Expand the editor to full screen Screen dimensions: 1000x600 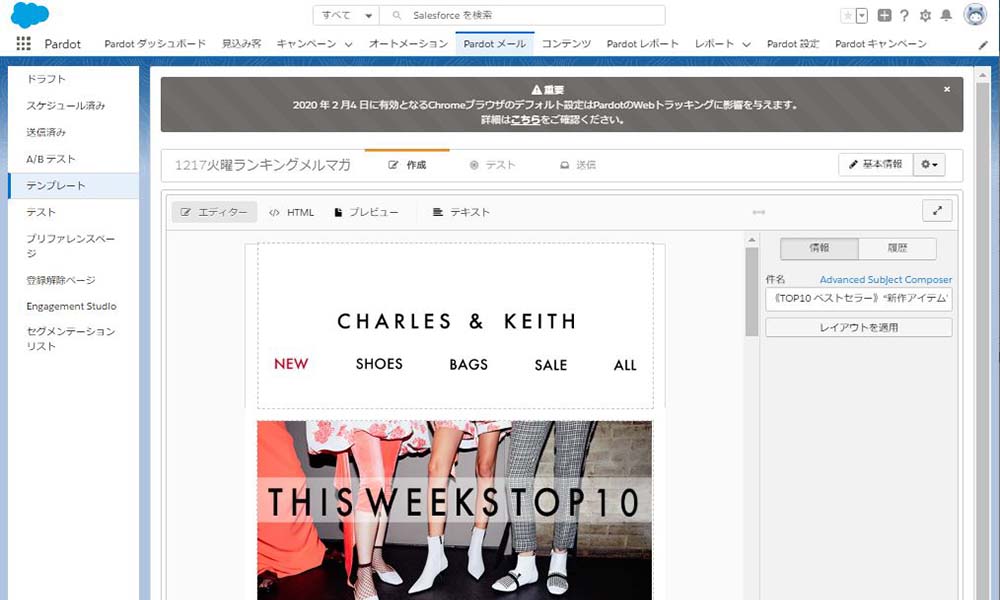click(937, 210)
